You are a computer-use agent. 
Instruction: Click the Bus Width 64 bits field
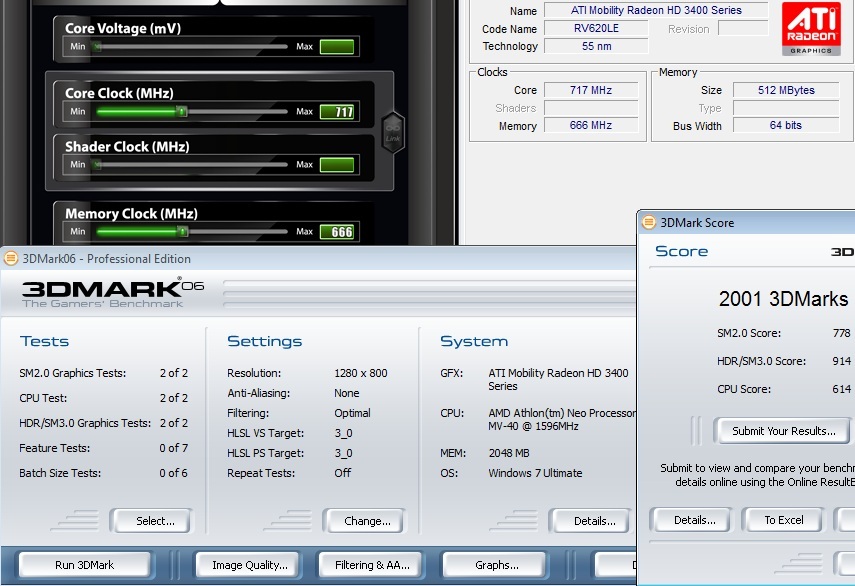786,125
